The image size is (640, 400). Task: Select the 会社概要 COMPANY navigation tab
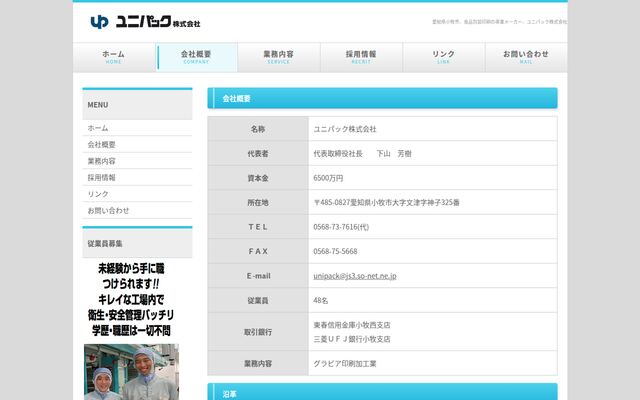pos(196,57)
